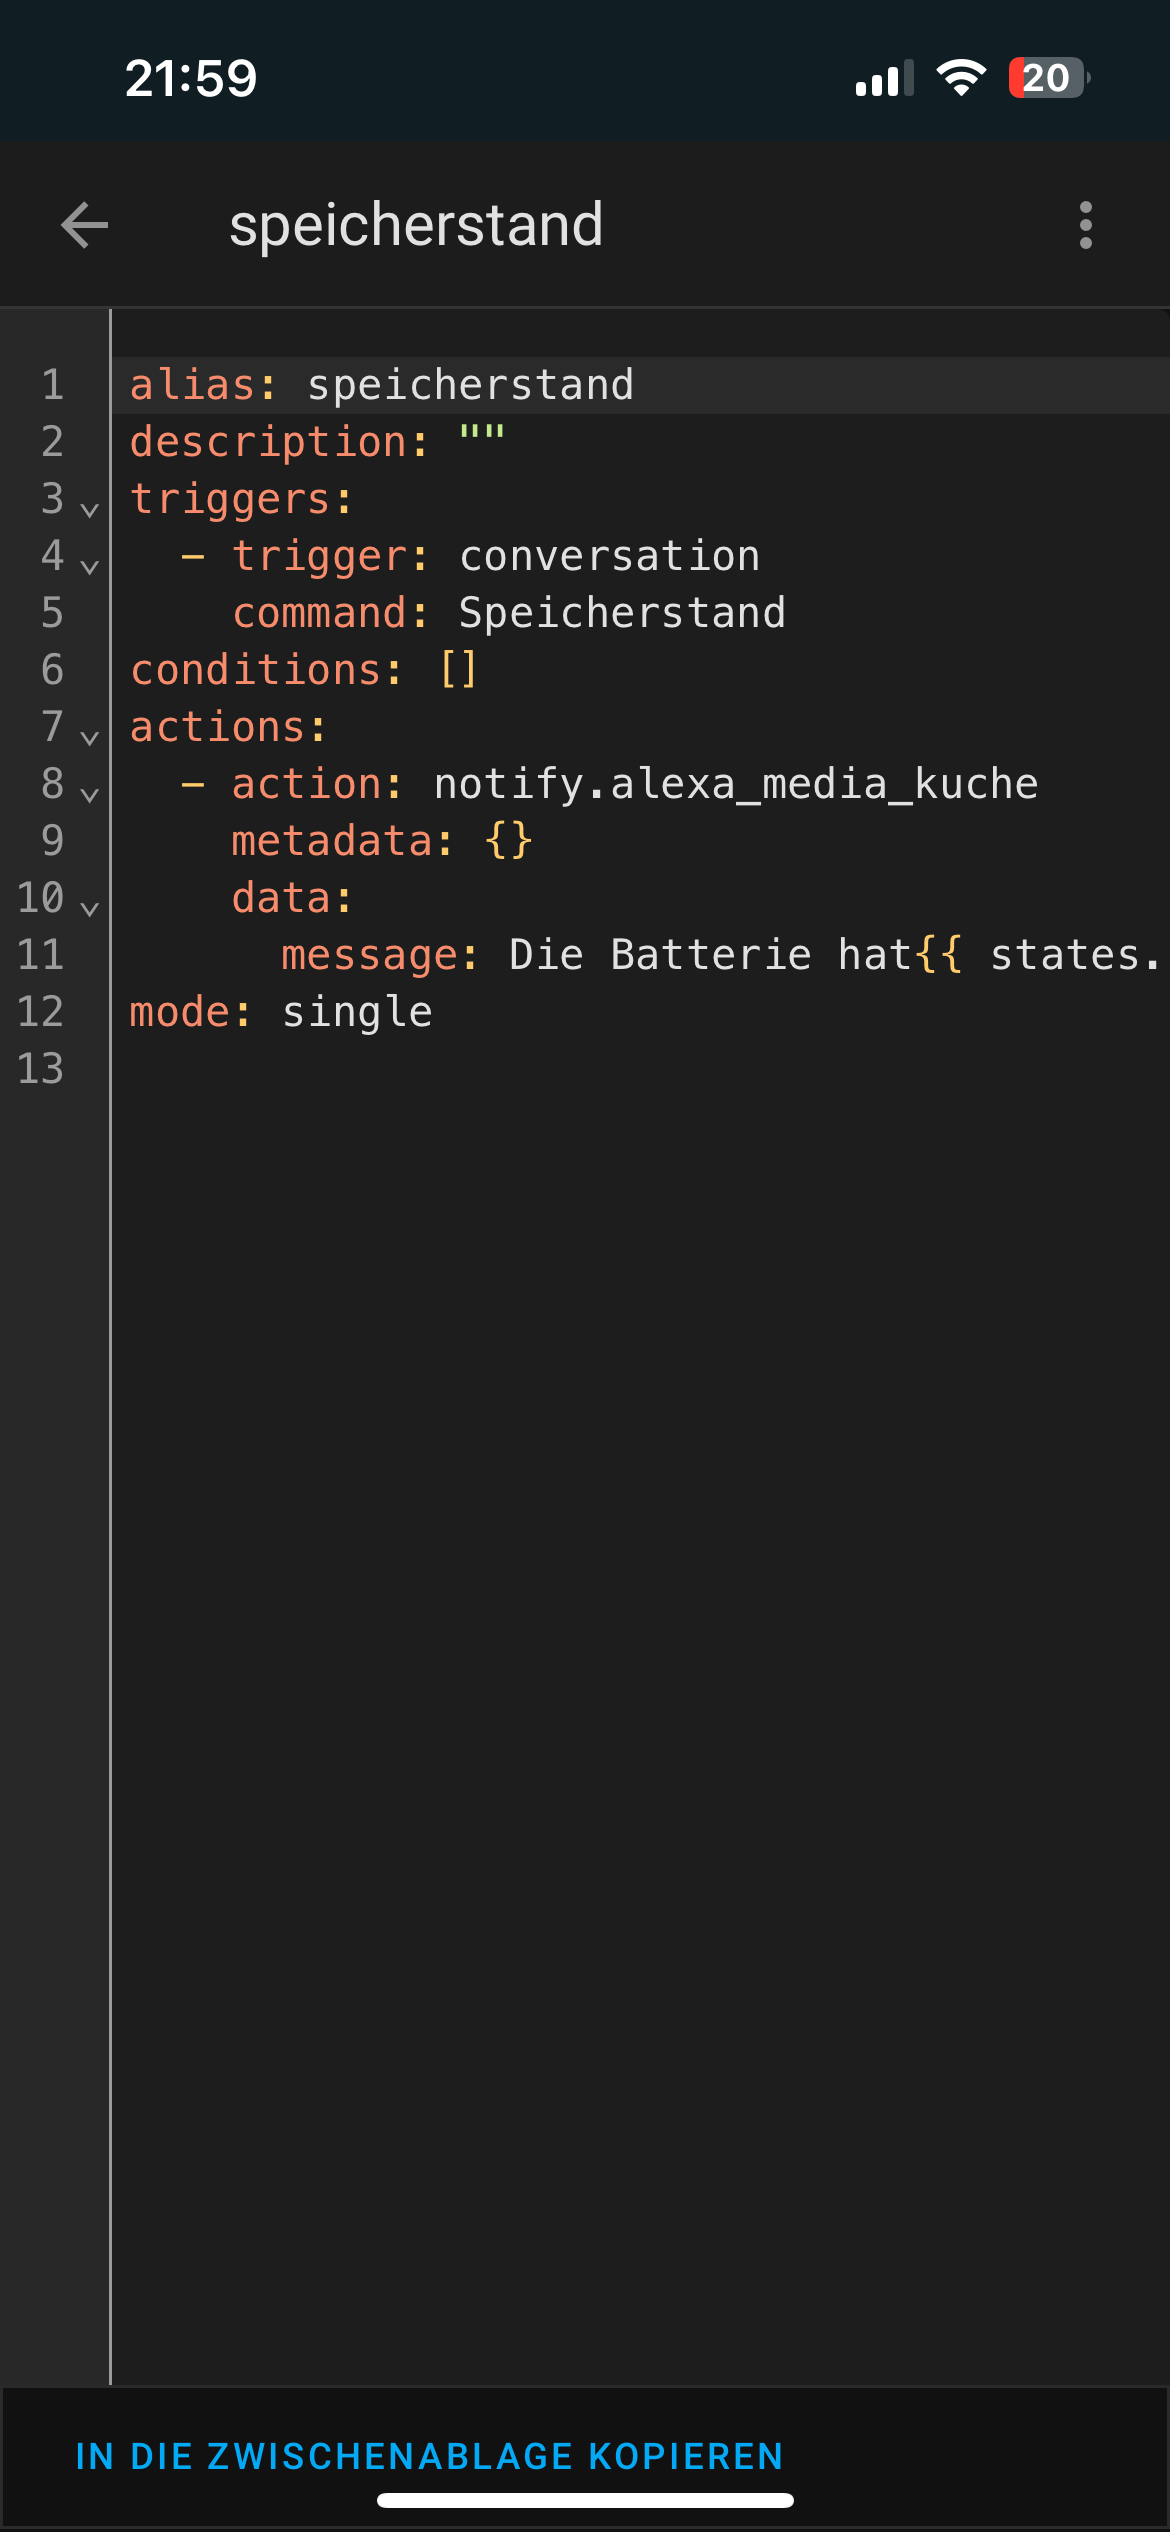1170x2532 pixels.
Task: Click the empty conditions brackets
Action: point(458,670)
